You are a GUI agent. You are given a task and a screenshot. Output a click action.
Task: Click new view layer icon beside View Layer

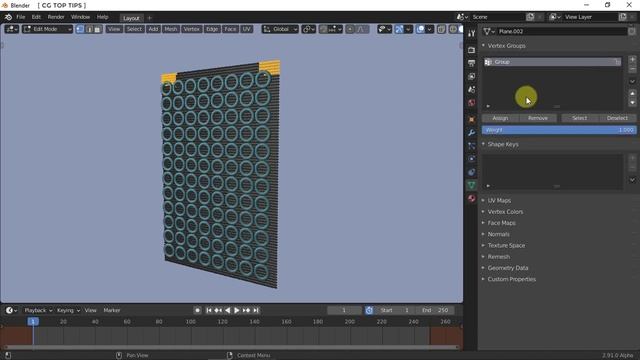[x=622, y=17]
